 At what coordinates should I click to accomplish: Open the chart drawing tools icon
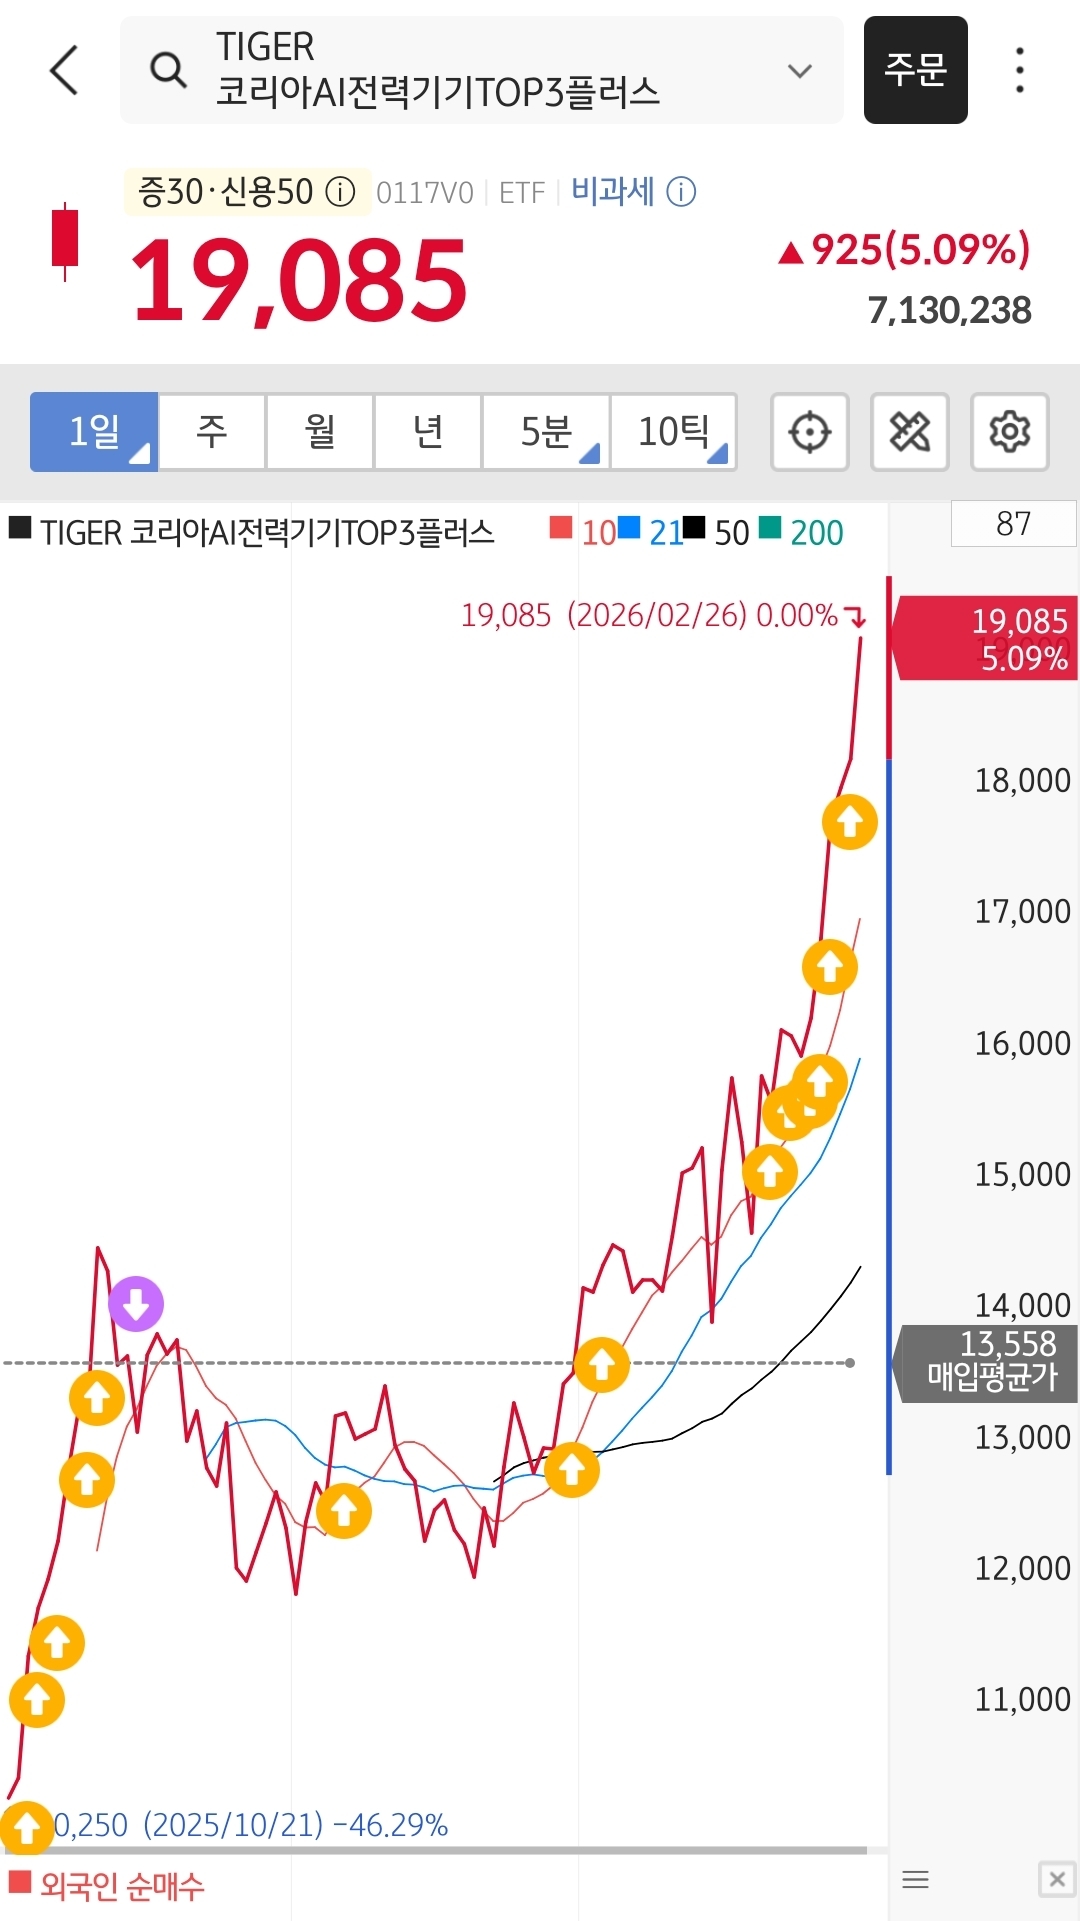(909, 432)
